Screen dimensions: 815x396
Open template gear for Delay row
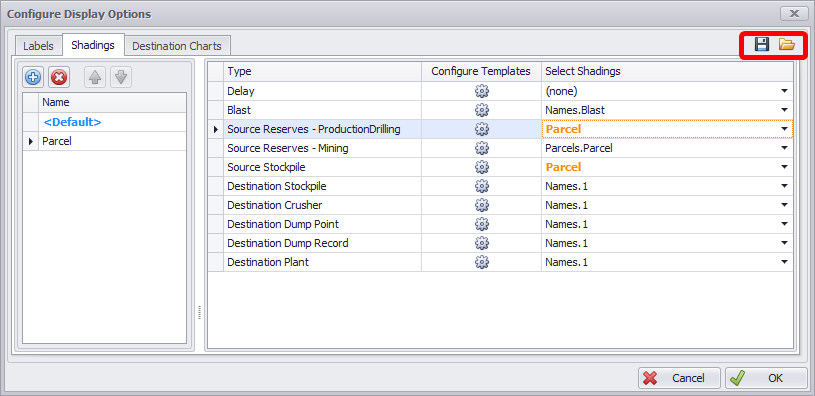[482, 91]
